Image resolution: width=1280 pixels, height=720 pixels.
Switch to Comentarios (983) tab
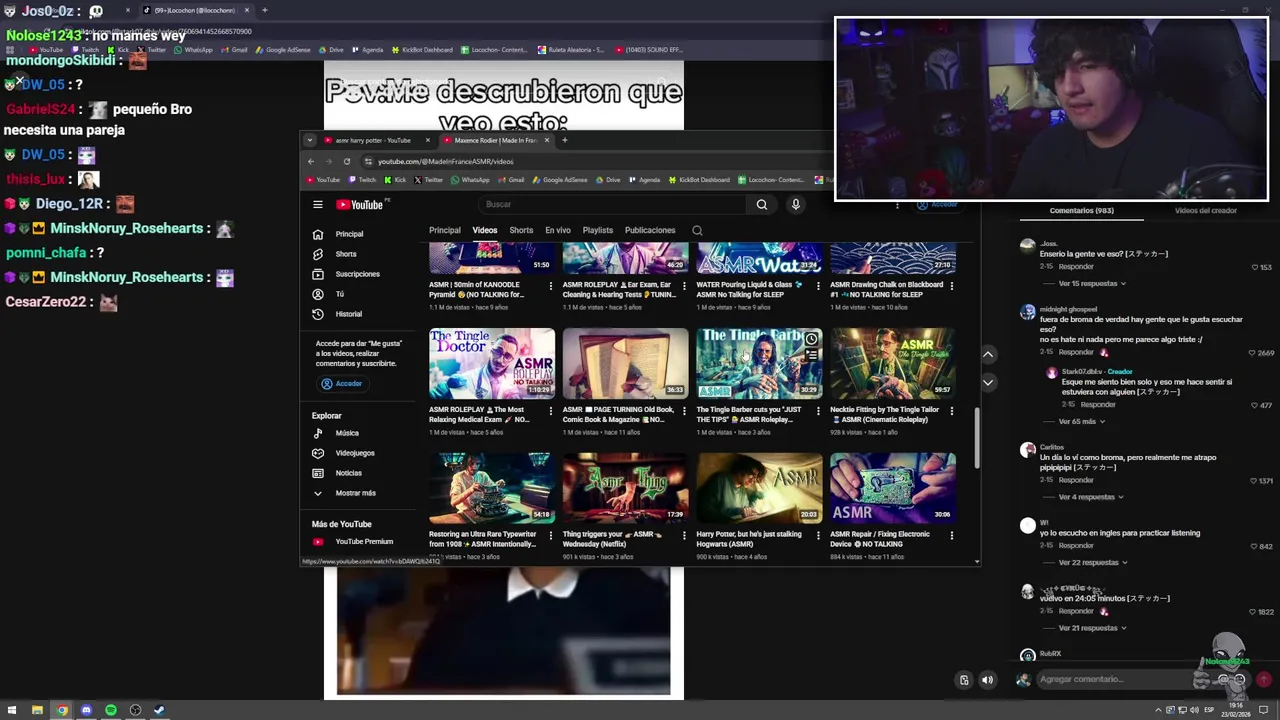click(1081, 211)
